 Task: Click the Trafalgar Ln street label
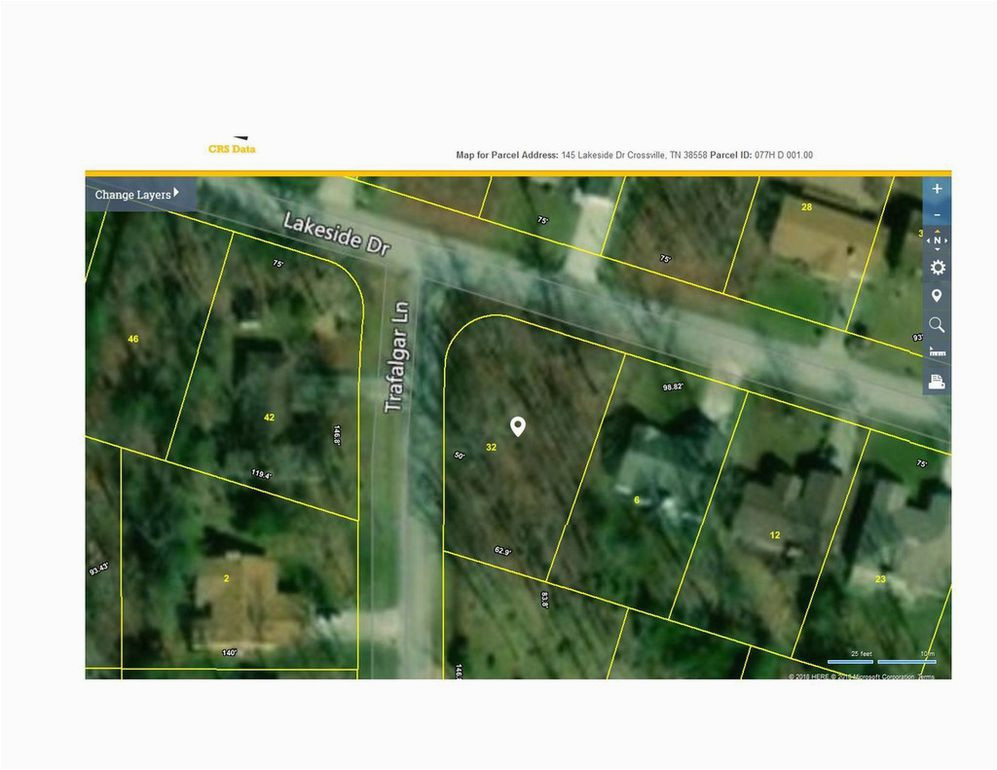tap(397, 357)
